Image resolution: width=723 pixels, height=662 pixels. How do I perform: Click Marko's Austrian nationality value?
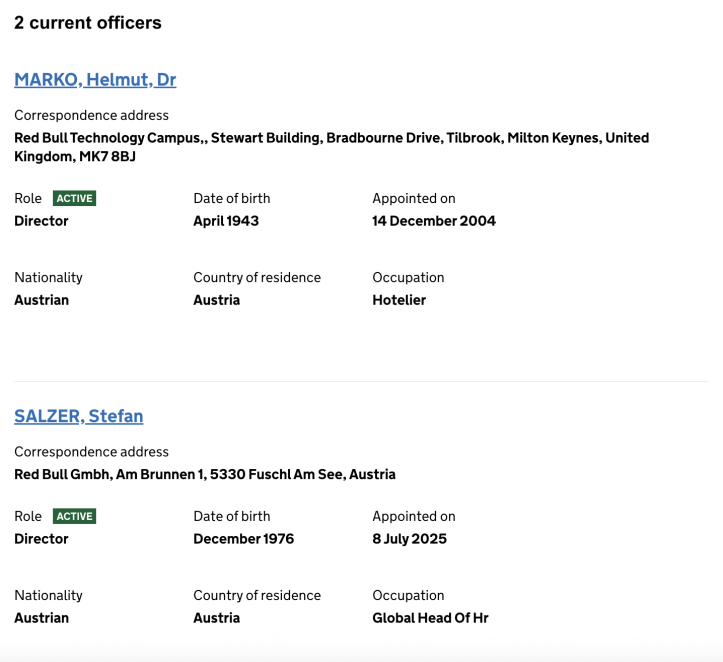pos(41,300)
